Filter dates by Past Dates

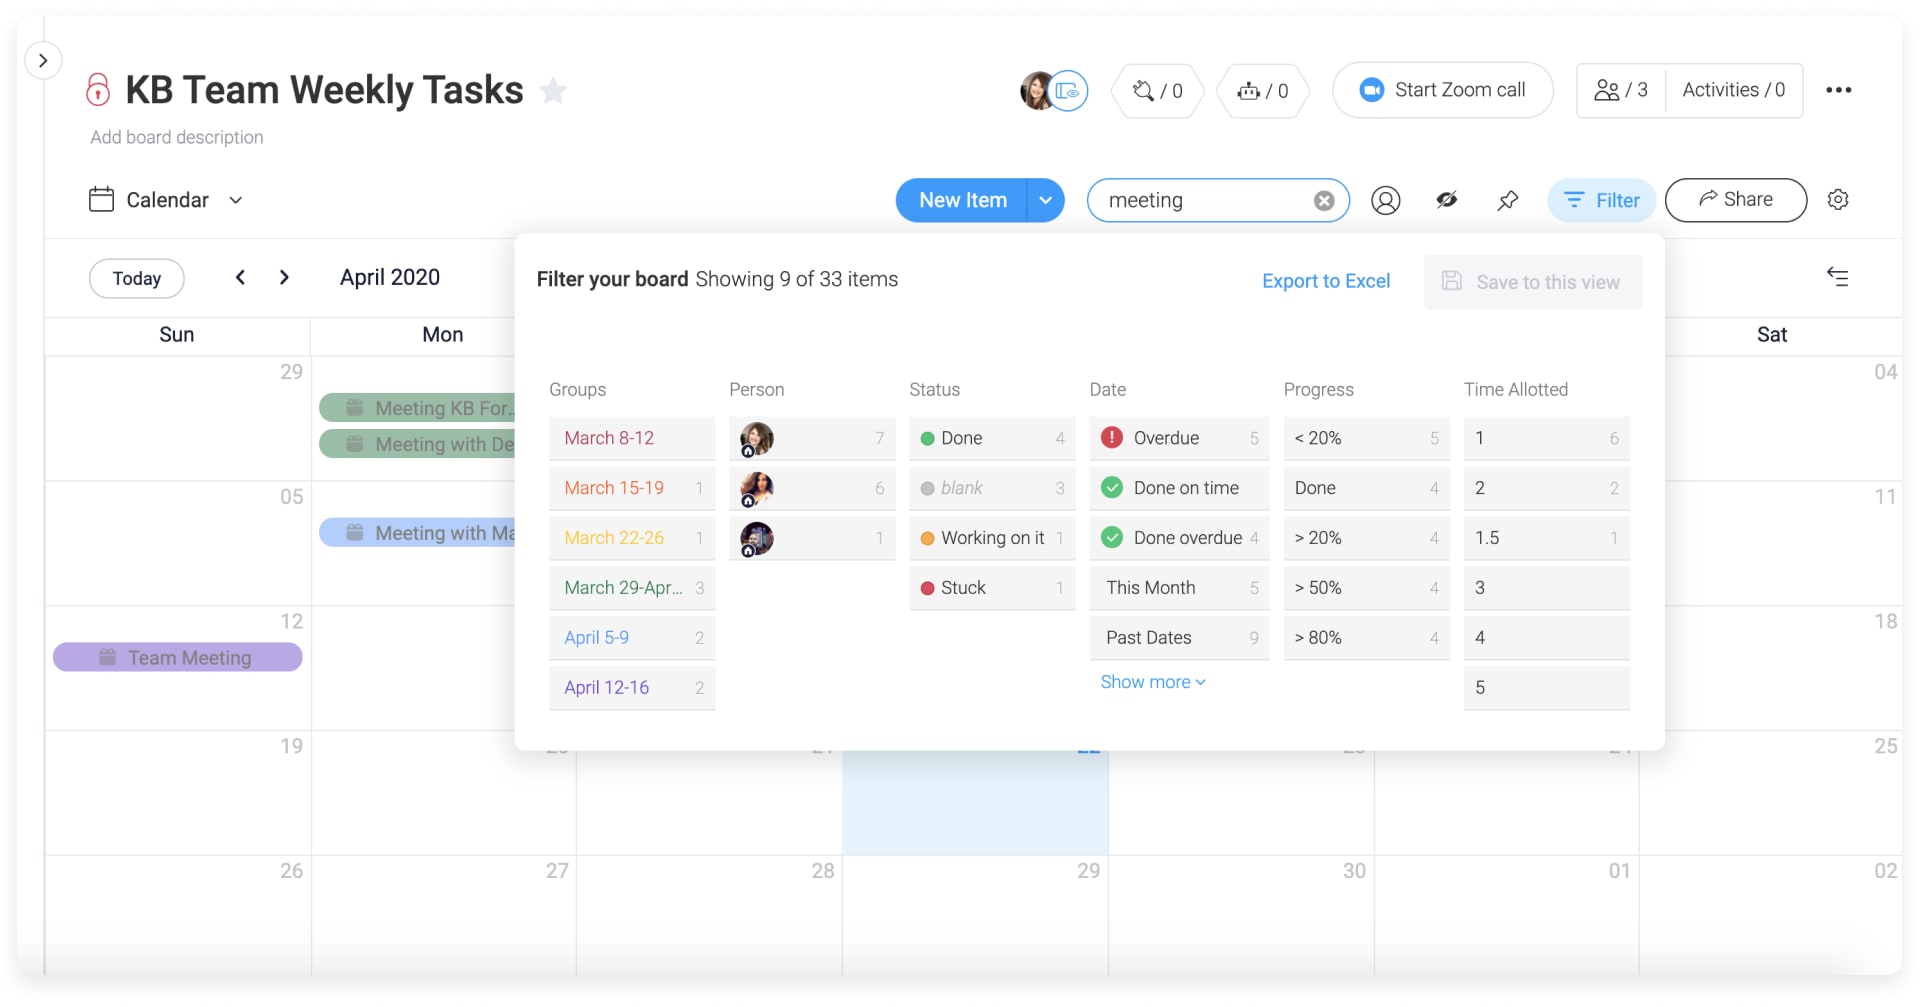[x=1179, y=638]
